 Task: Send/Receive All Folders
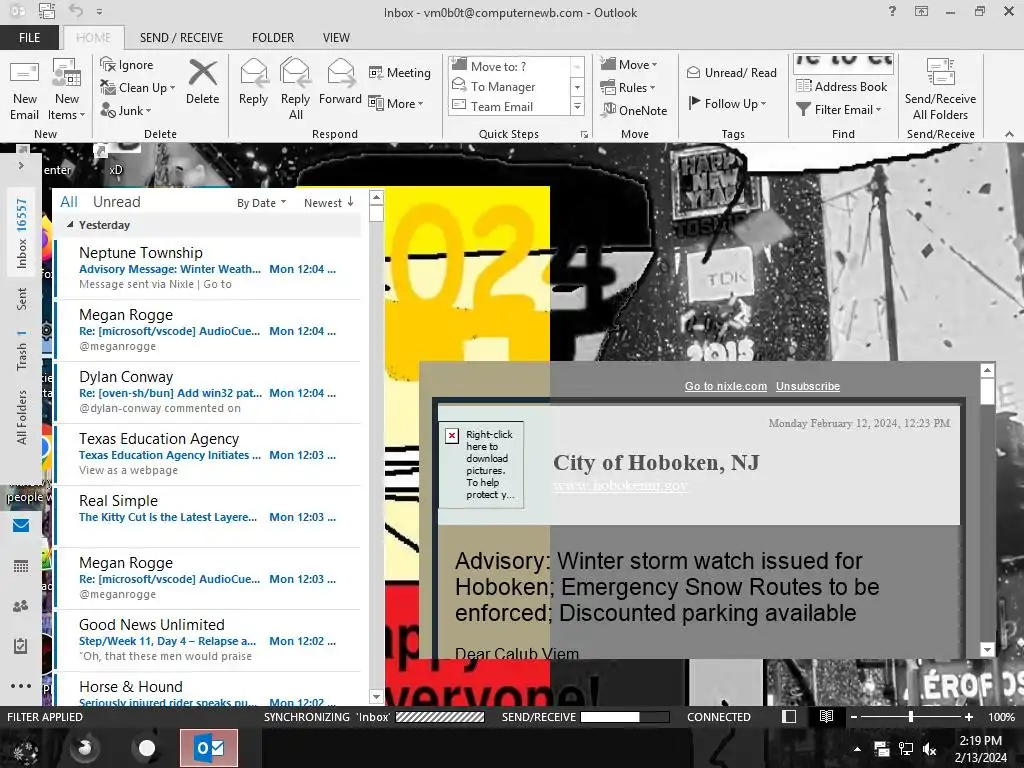(940, 89)
